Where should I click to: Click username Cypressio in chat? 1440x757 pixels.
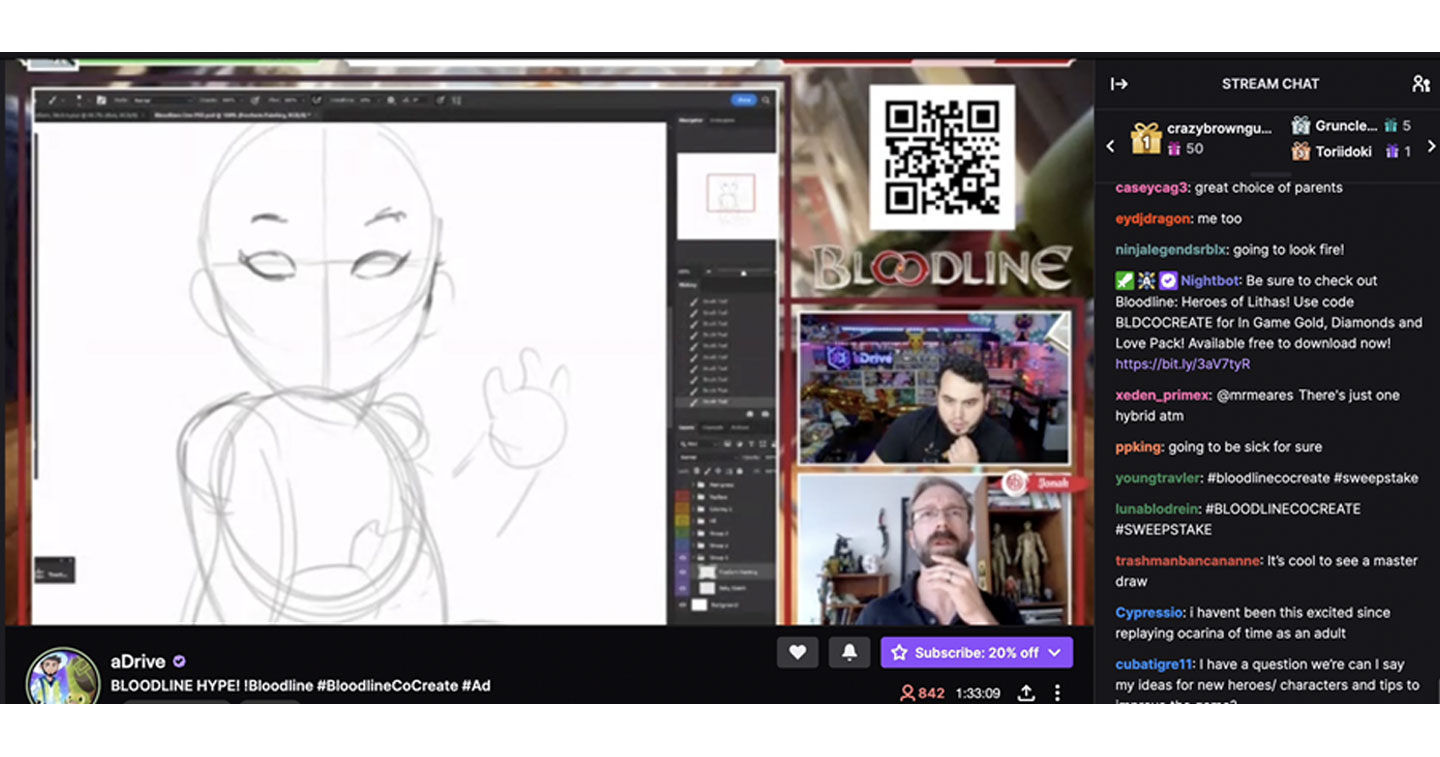pos(1150,612)
